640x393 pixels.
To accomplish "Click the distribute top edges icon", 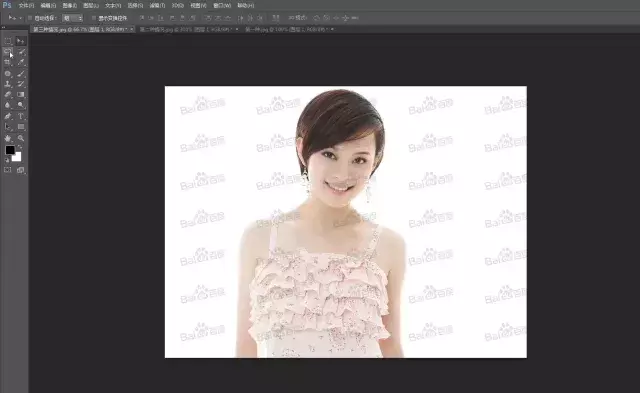I will pyautogui.click(x=208, y=18).
